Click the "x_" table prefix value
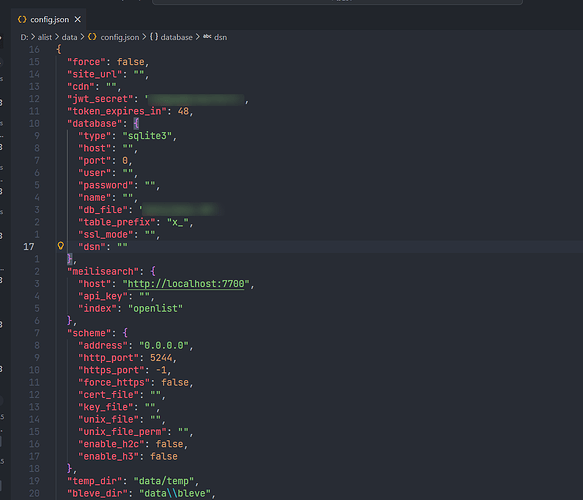The height and width of the screenshot is (500, 583). click(178, 222)
